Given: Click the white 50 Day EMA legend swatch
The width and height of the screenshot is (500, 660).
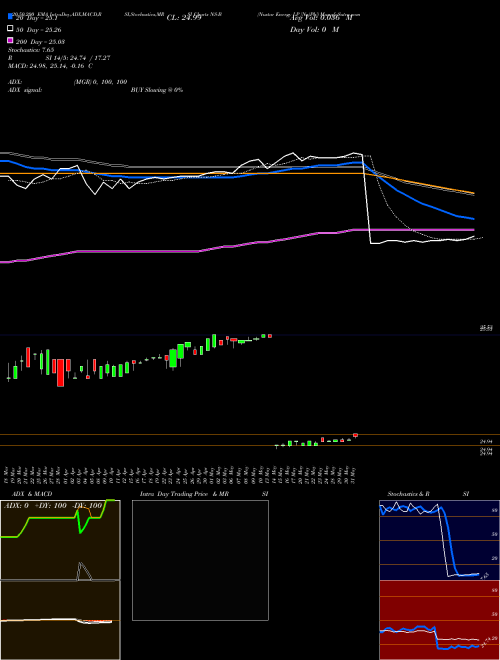Looking at the screenshot, I should [x=10, y=29].
